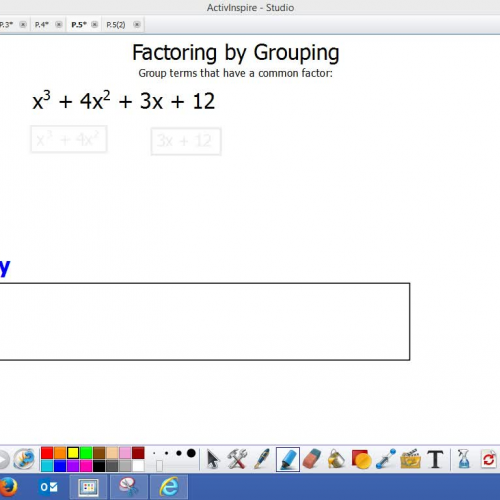Pick the orange color swatch
Image resolution: width=500 pixels, height=500 pixels.
pyautogui.click(x=60, y=453)
